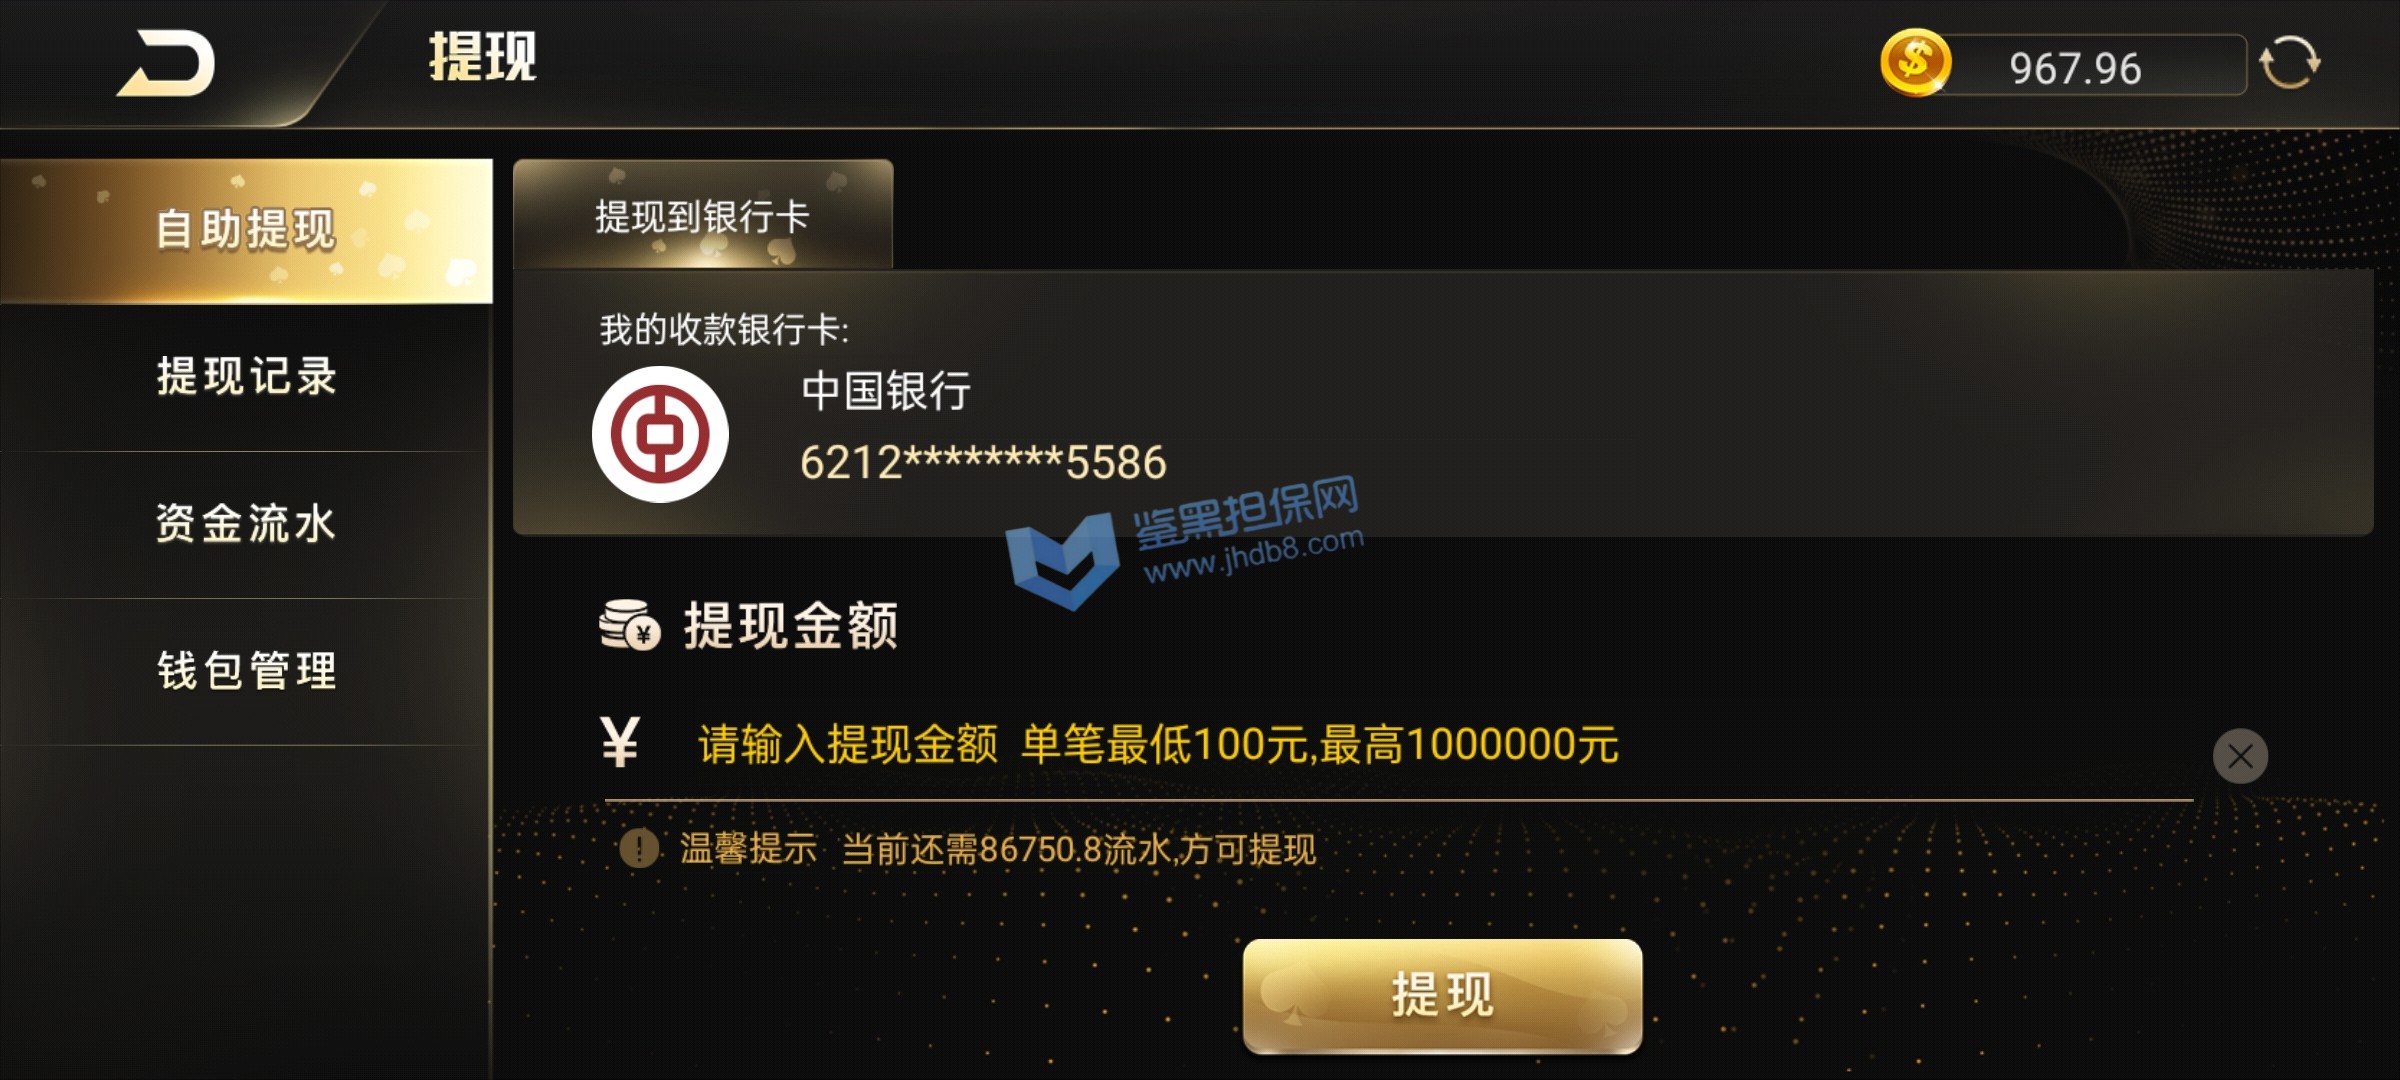Click the www.jhdb8.com watermark link

pyautogui.click(x=1254, y=554)
